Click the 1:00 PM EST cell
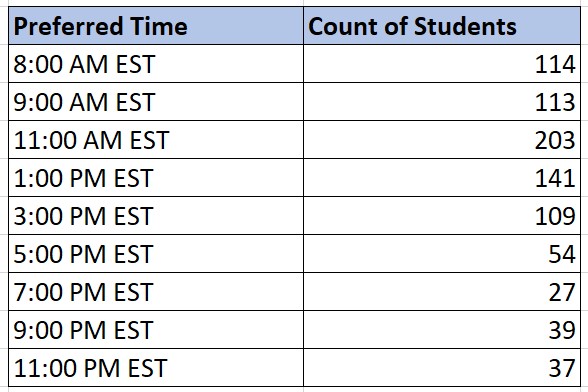Viewport: 588px width, 392px height. (x=156, y=177)
